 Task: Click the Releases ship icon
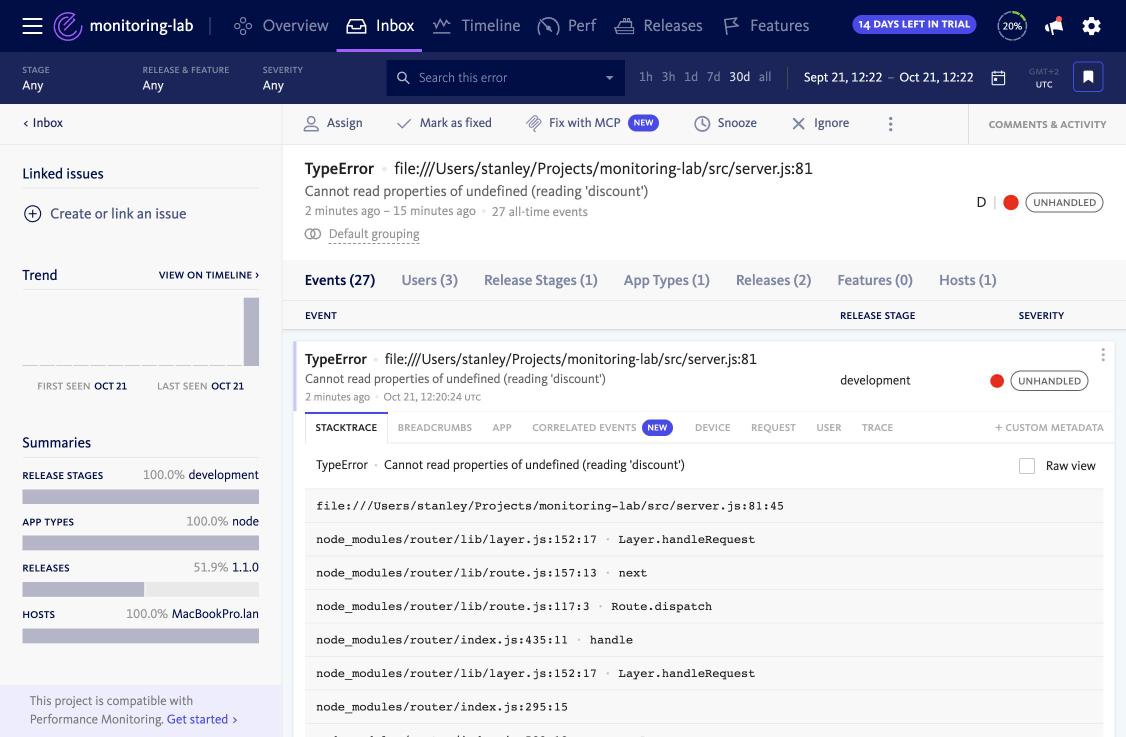click(624, 26)
